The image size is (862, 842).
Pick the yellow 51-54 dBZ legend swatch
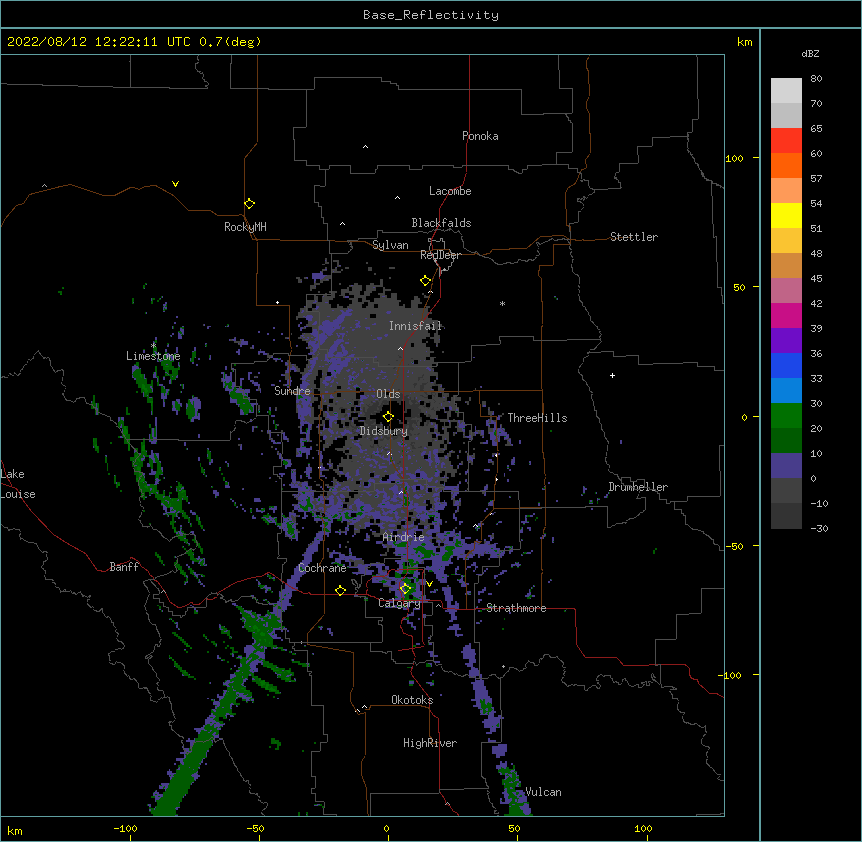pos(786,216)
